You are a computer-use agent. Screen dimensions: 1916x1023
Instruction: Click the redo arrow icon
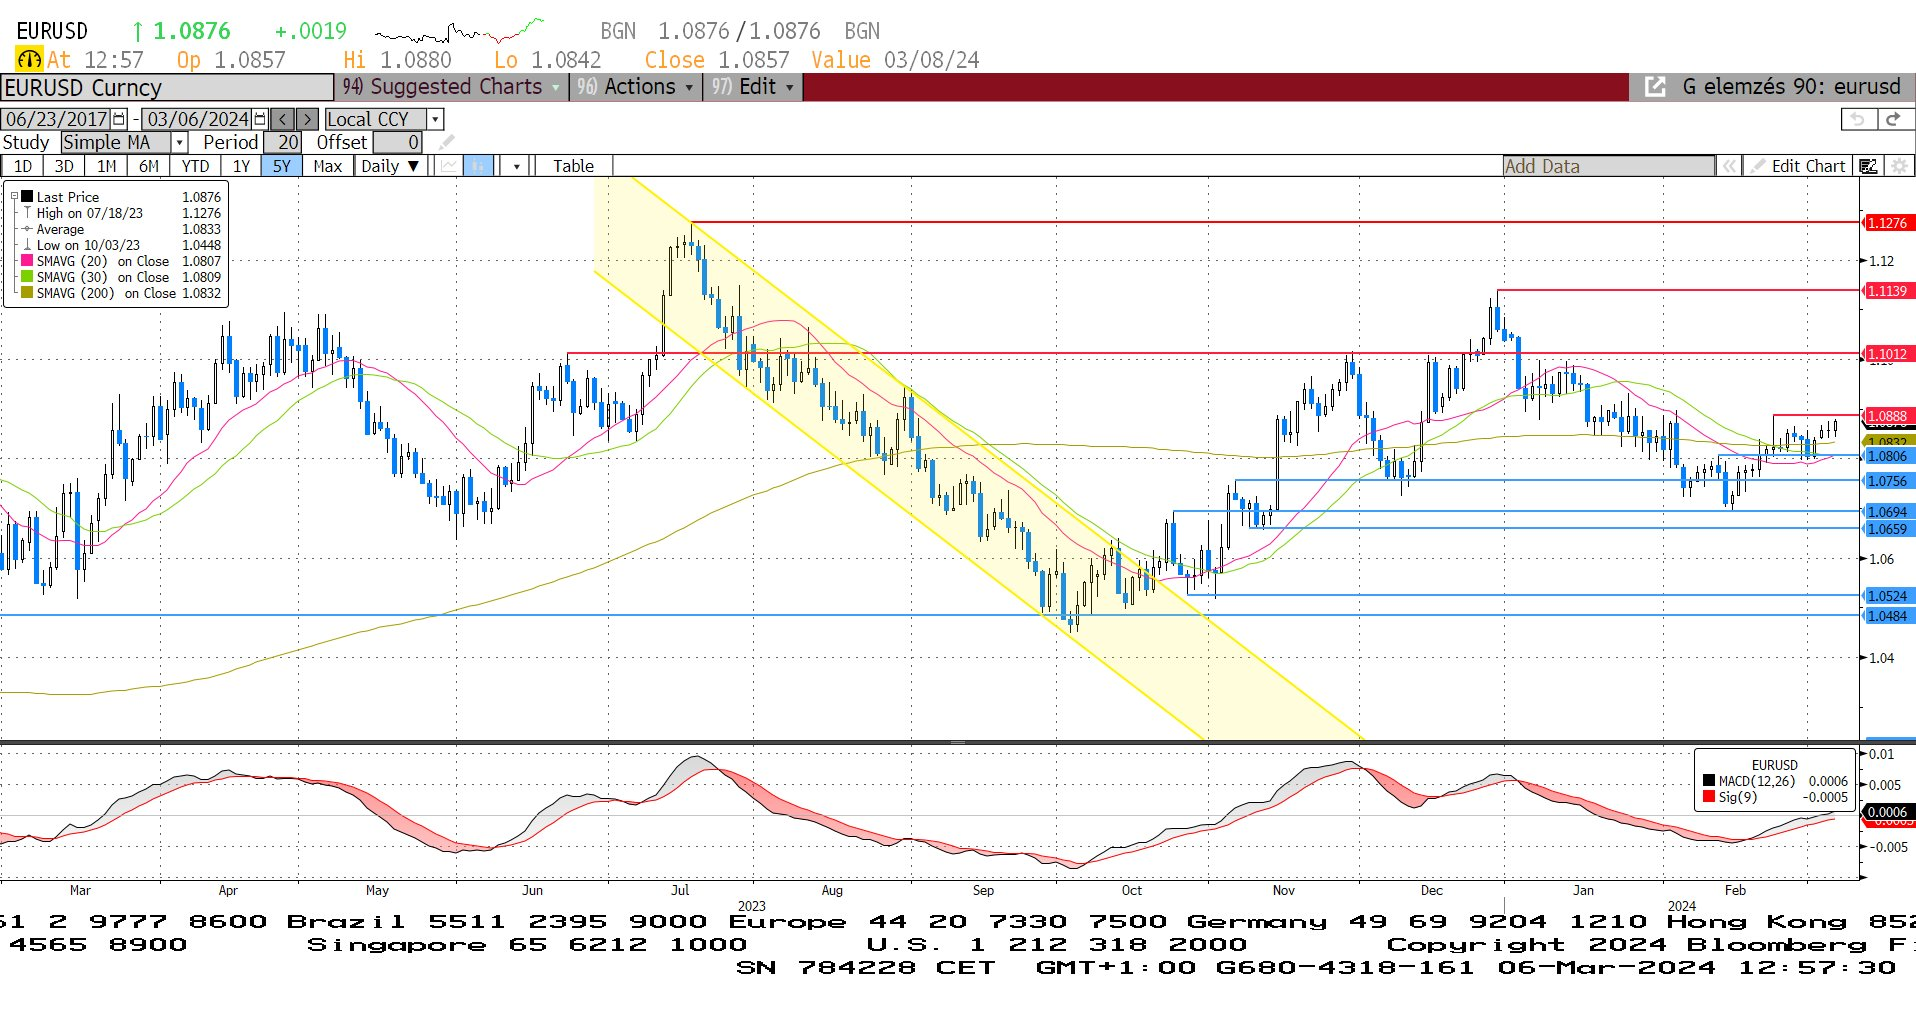click(x=1892, y=119)
